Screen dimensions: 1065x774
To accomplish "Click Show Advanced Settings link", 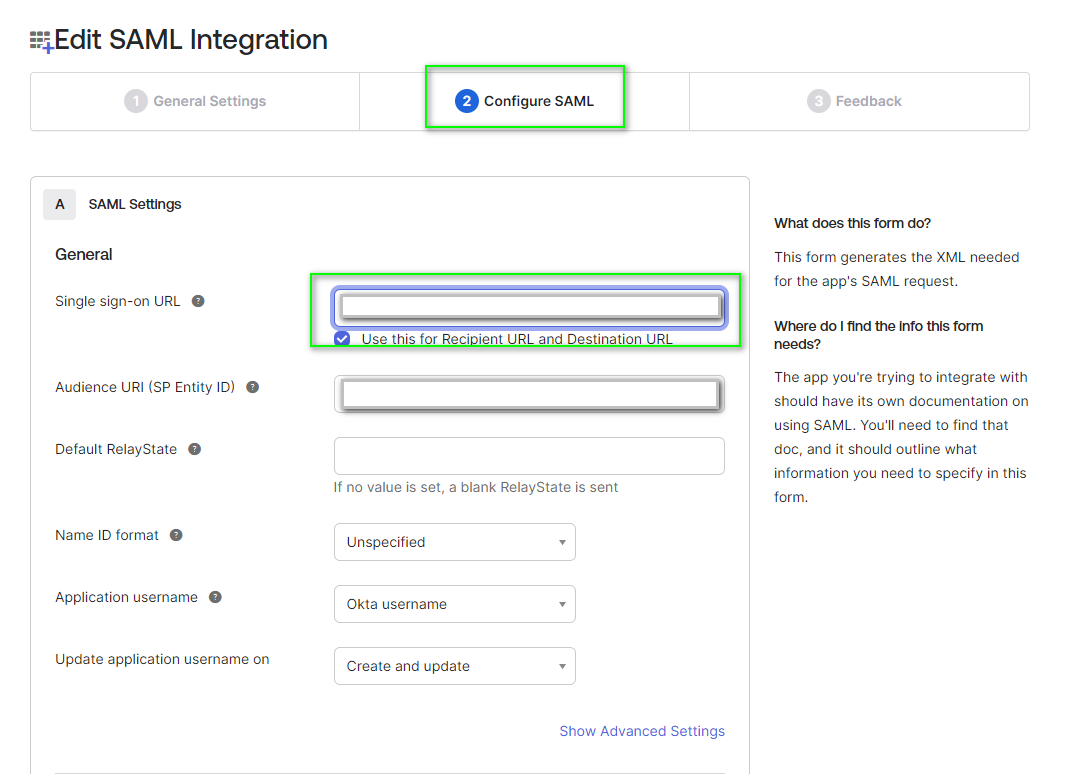I will 642,731.
